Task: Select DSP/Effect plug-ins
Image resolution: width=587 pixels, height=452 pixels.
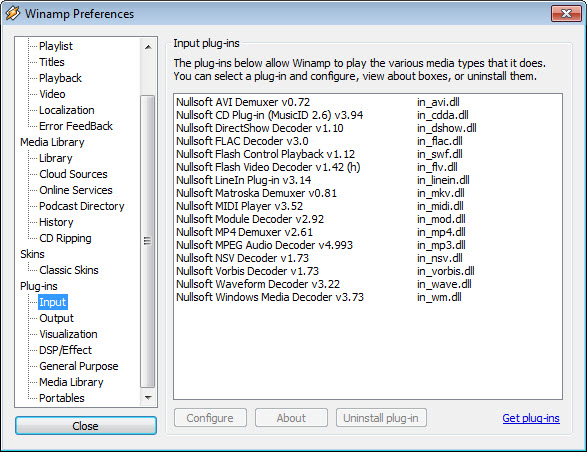Action: click(x=65, y=350)
